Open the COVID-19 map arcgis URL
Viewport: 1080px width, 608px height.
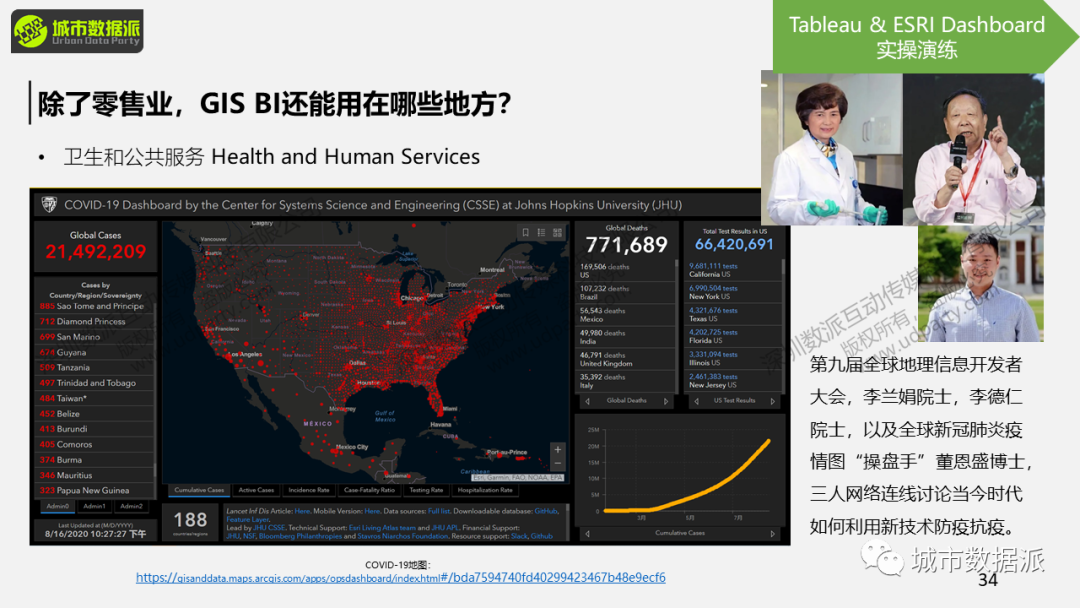400,578
